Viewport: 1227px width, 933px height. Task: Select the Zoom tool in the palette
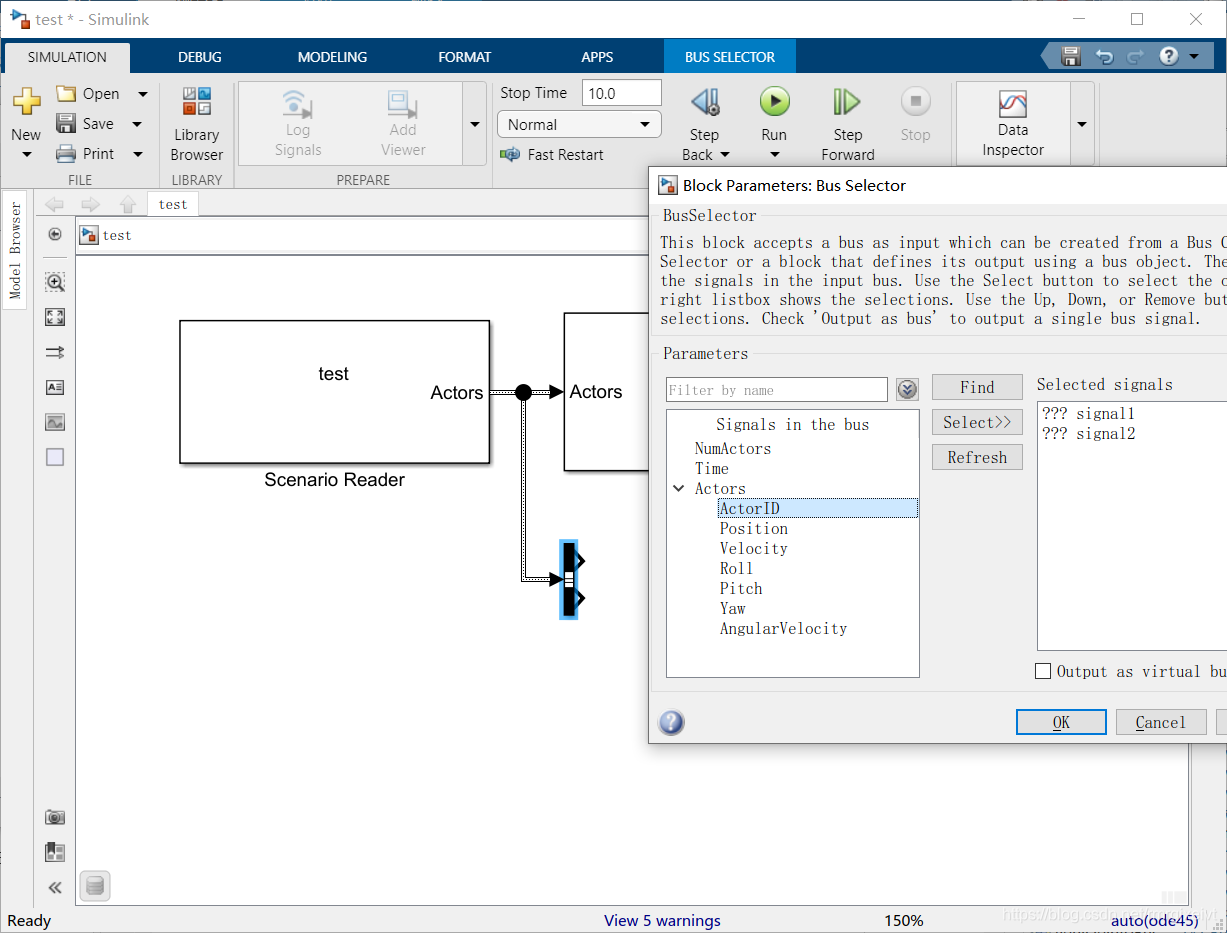55,282
